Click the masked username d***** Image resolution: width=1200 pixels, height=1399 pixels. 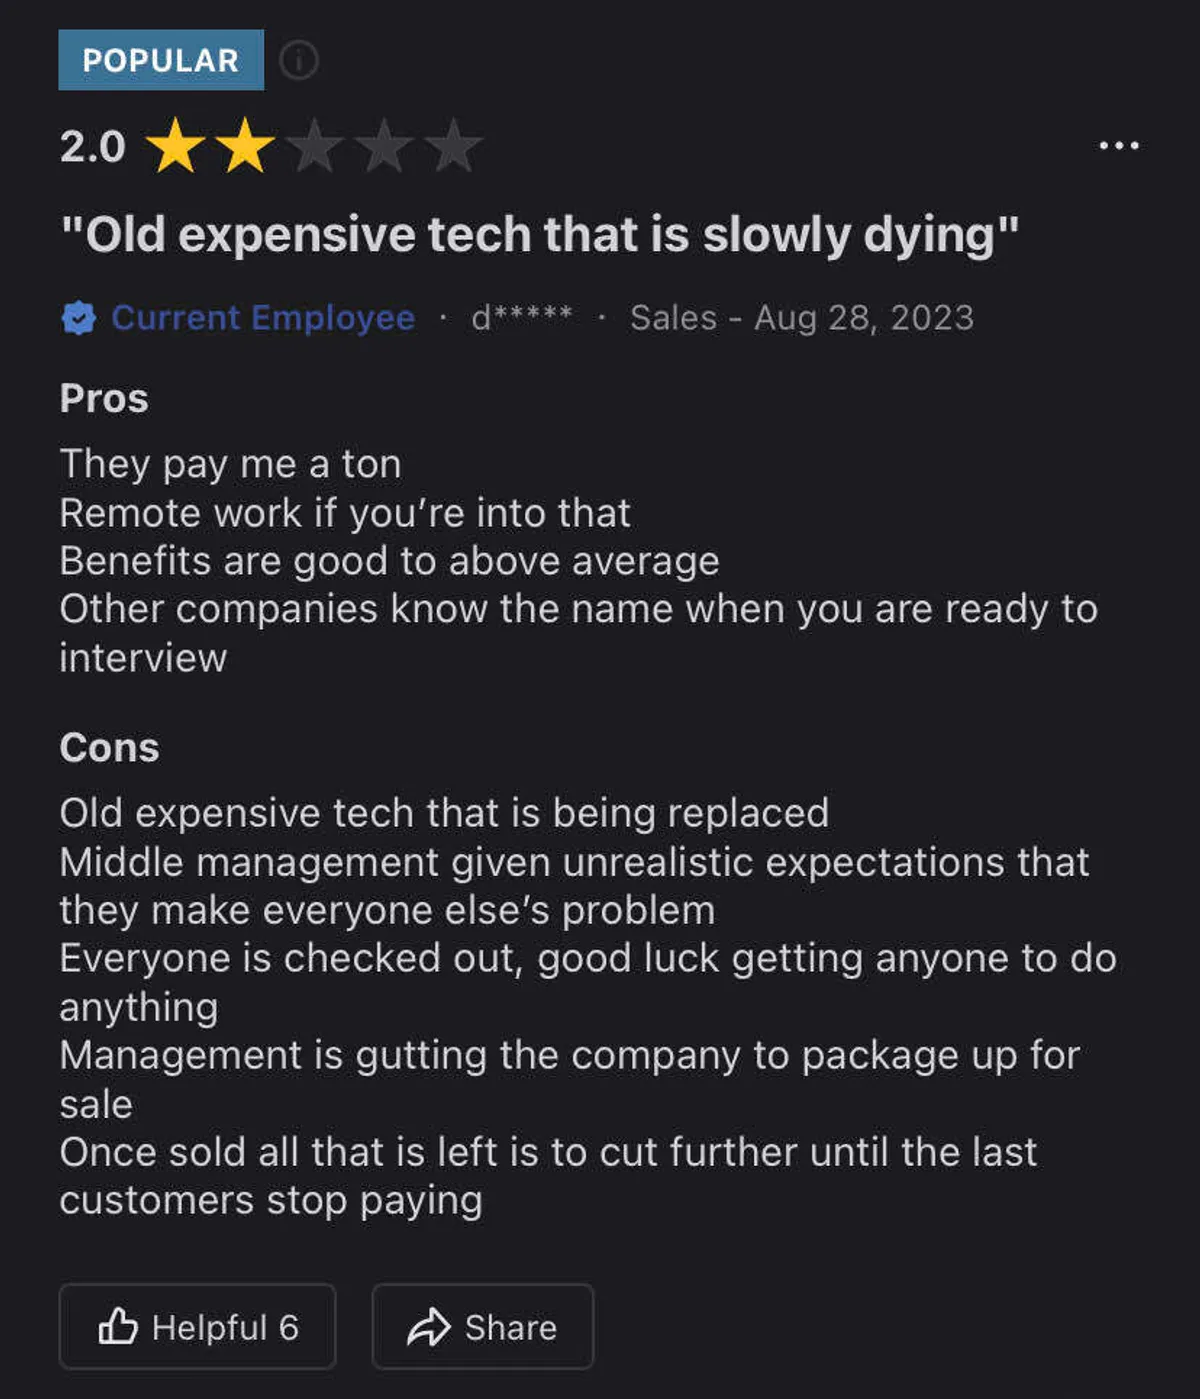(x=521, y=317)
